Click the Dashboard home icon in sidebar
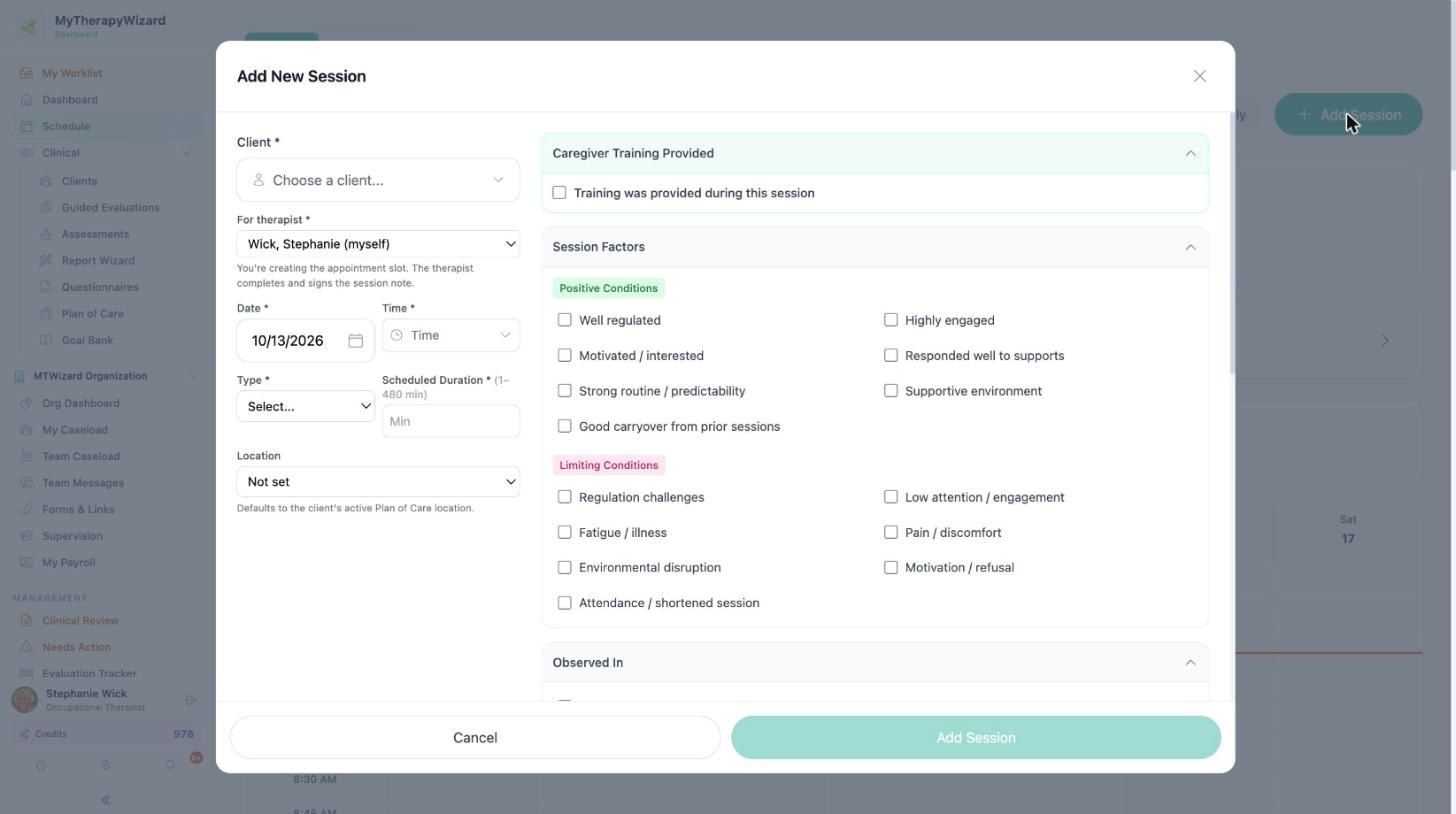Image resolution: width=1456 pixels, height=814 pixels. point(27,100)
